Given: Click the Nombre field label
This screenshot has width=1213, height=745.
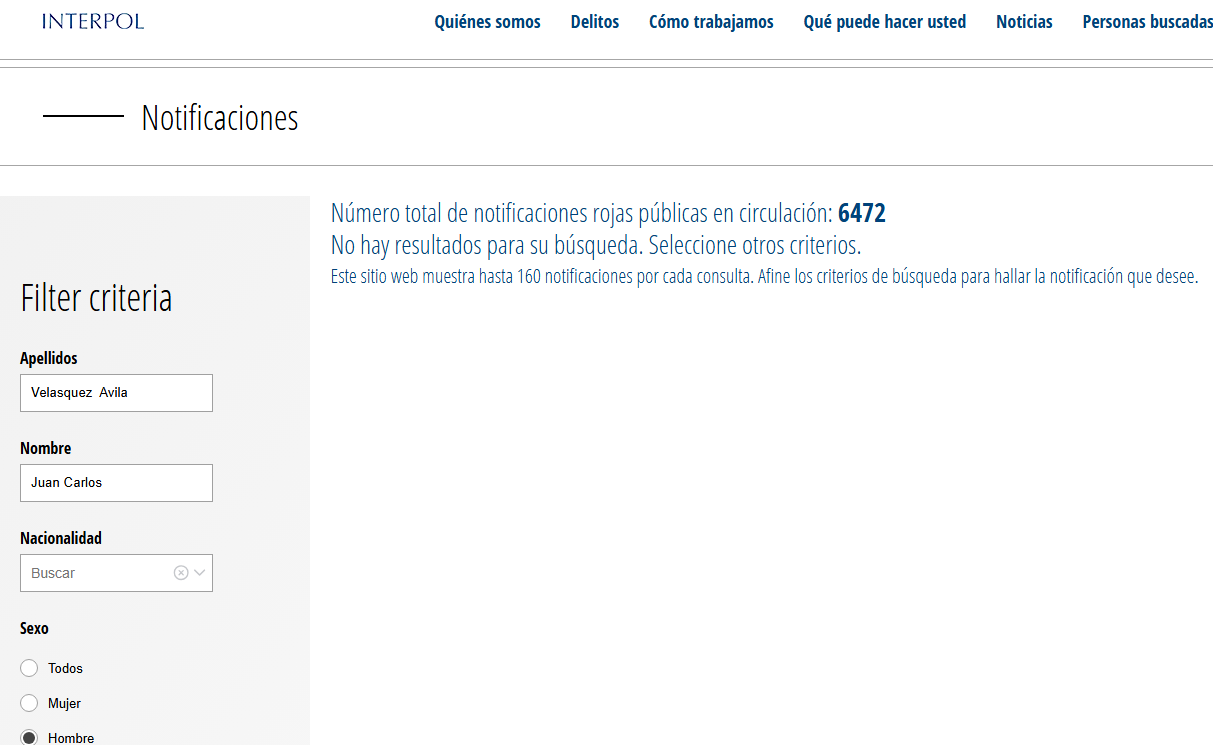Looking at the screenshot, I should pyautogui.click(x=46, y=448).
